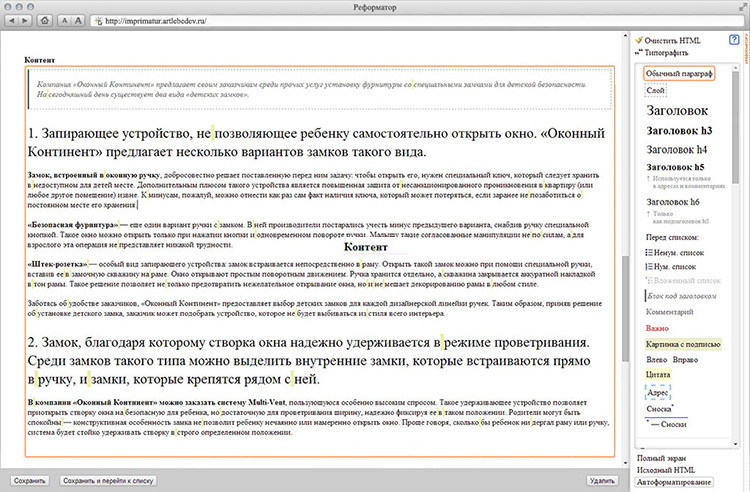Click the main editor scrollbar thumb
Viewport: 750px width, 492px height.
(625, 309)
